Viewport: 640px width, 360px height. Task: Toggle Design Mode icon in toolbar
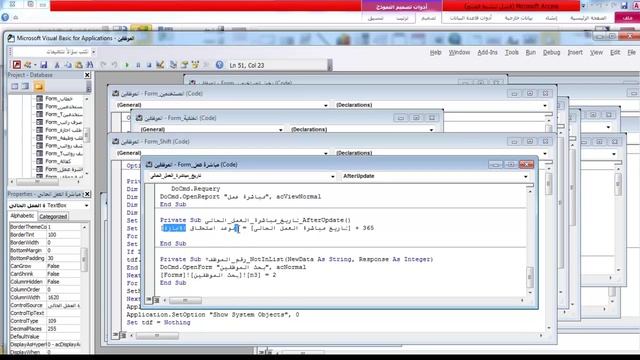tap(160, 65)
